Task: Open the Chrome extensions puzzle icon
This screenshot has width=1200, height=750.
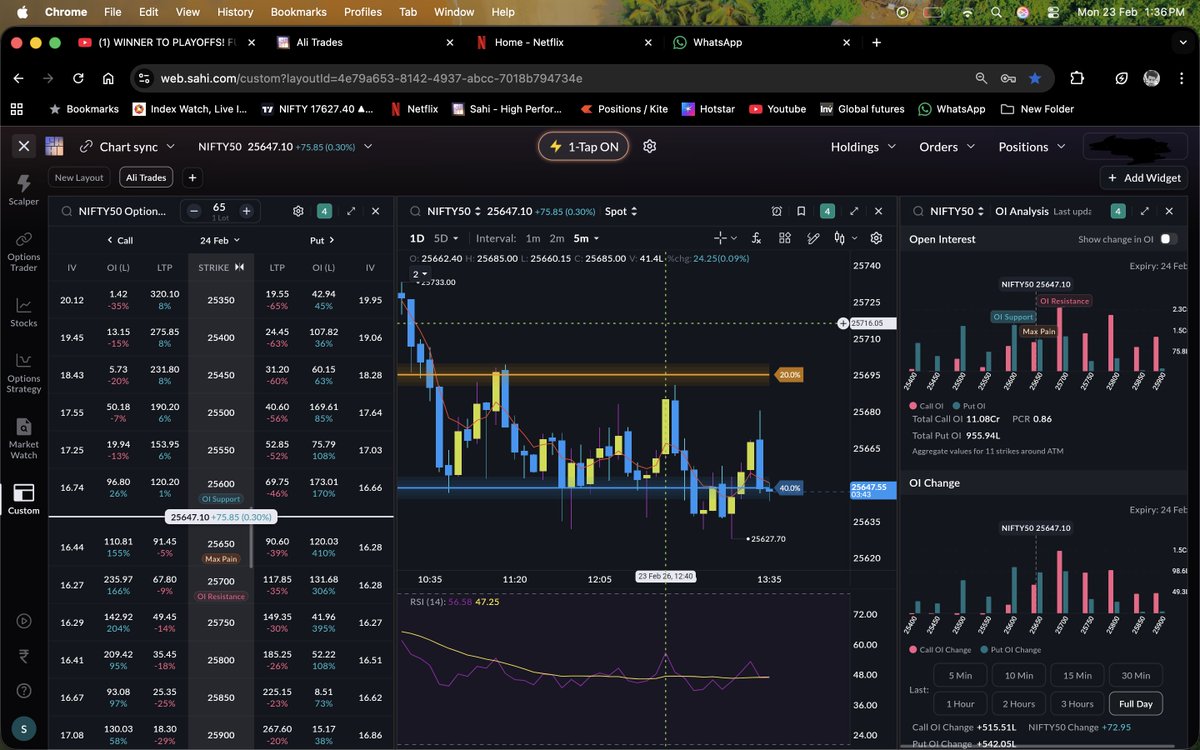Action: point(1077,78)
